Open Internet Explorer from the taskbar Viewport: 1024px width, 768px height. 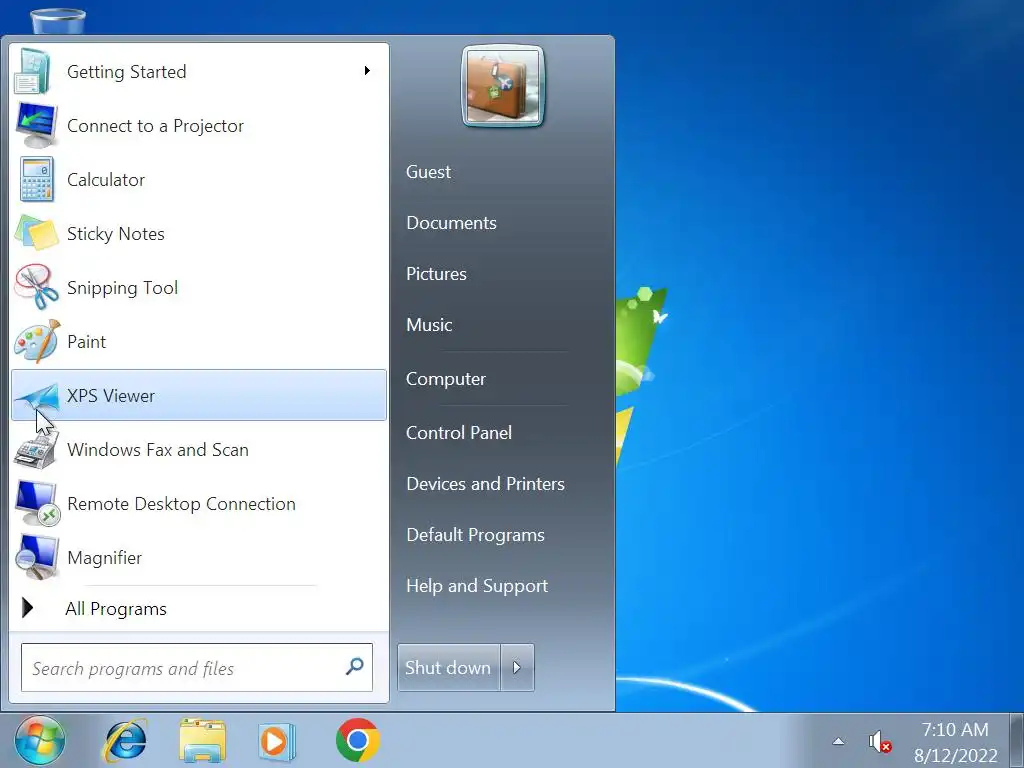(125, 741)
